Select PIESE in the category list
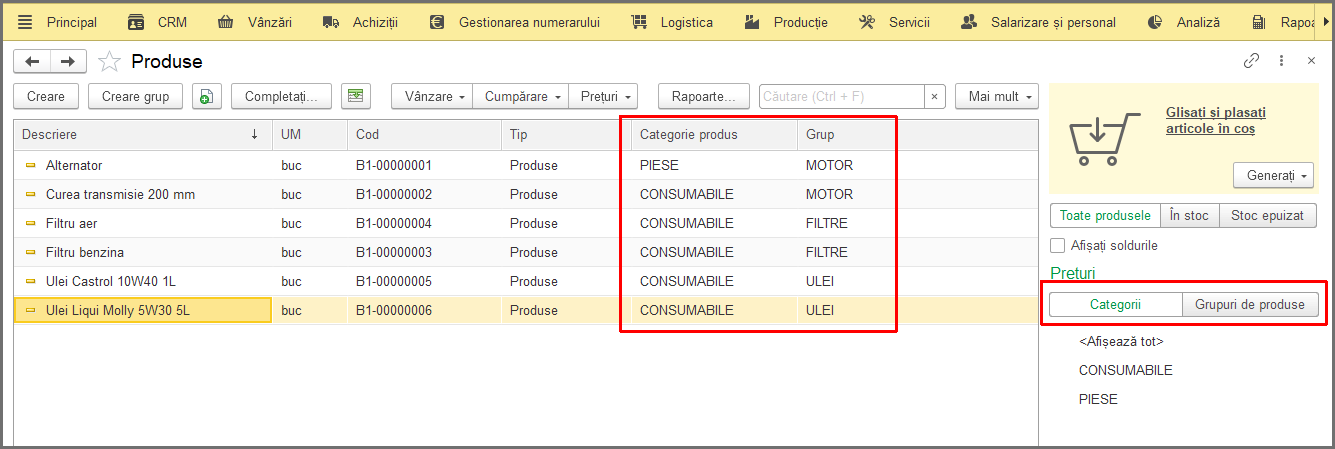The height and width of the screenshot is (449, 1335). coord(1098,399)
